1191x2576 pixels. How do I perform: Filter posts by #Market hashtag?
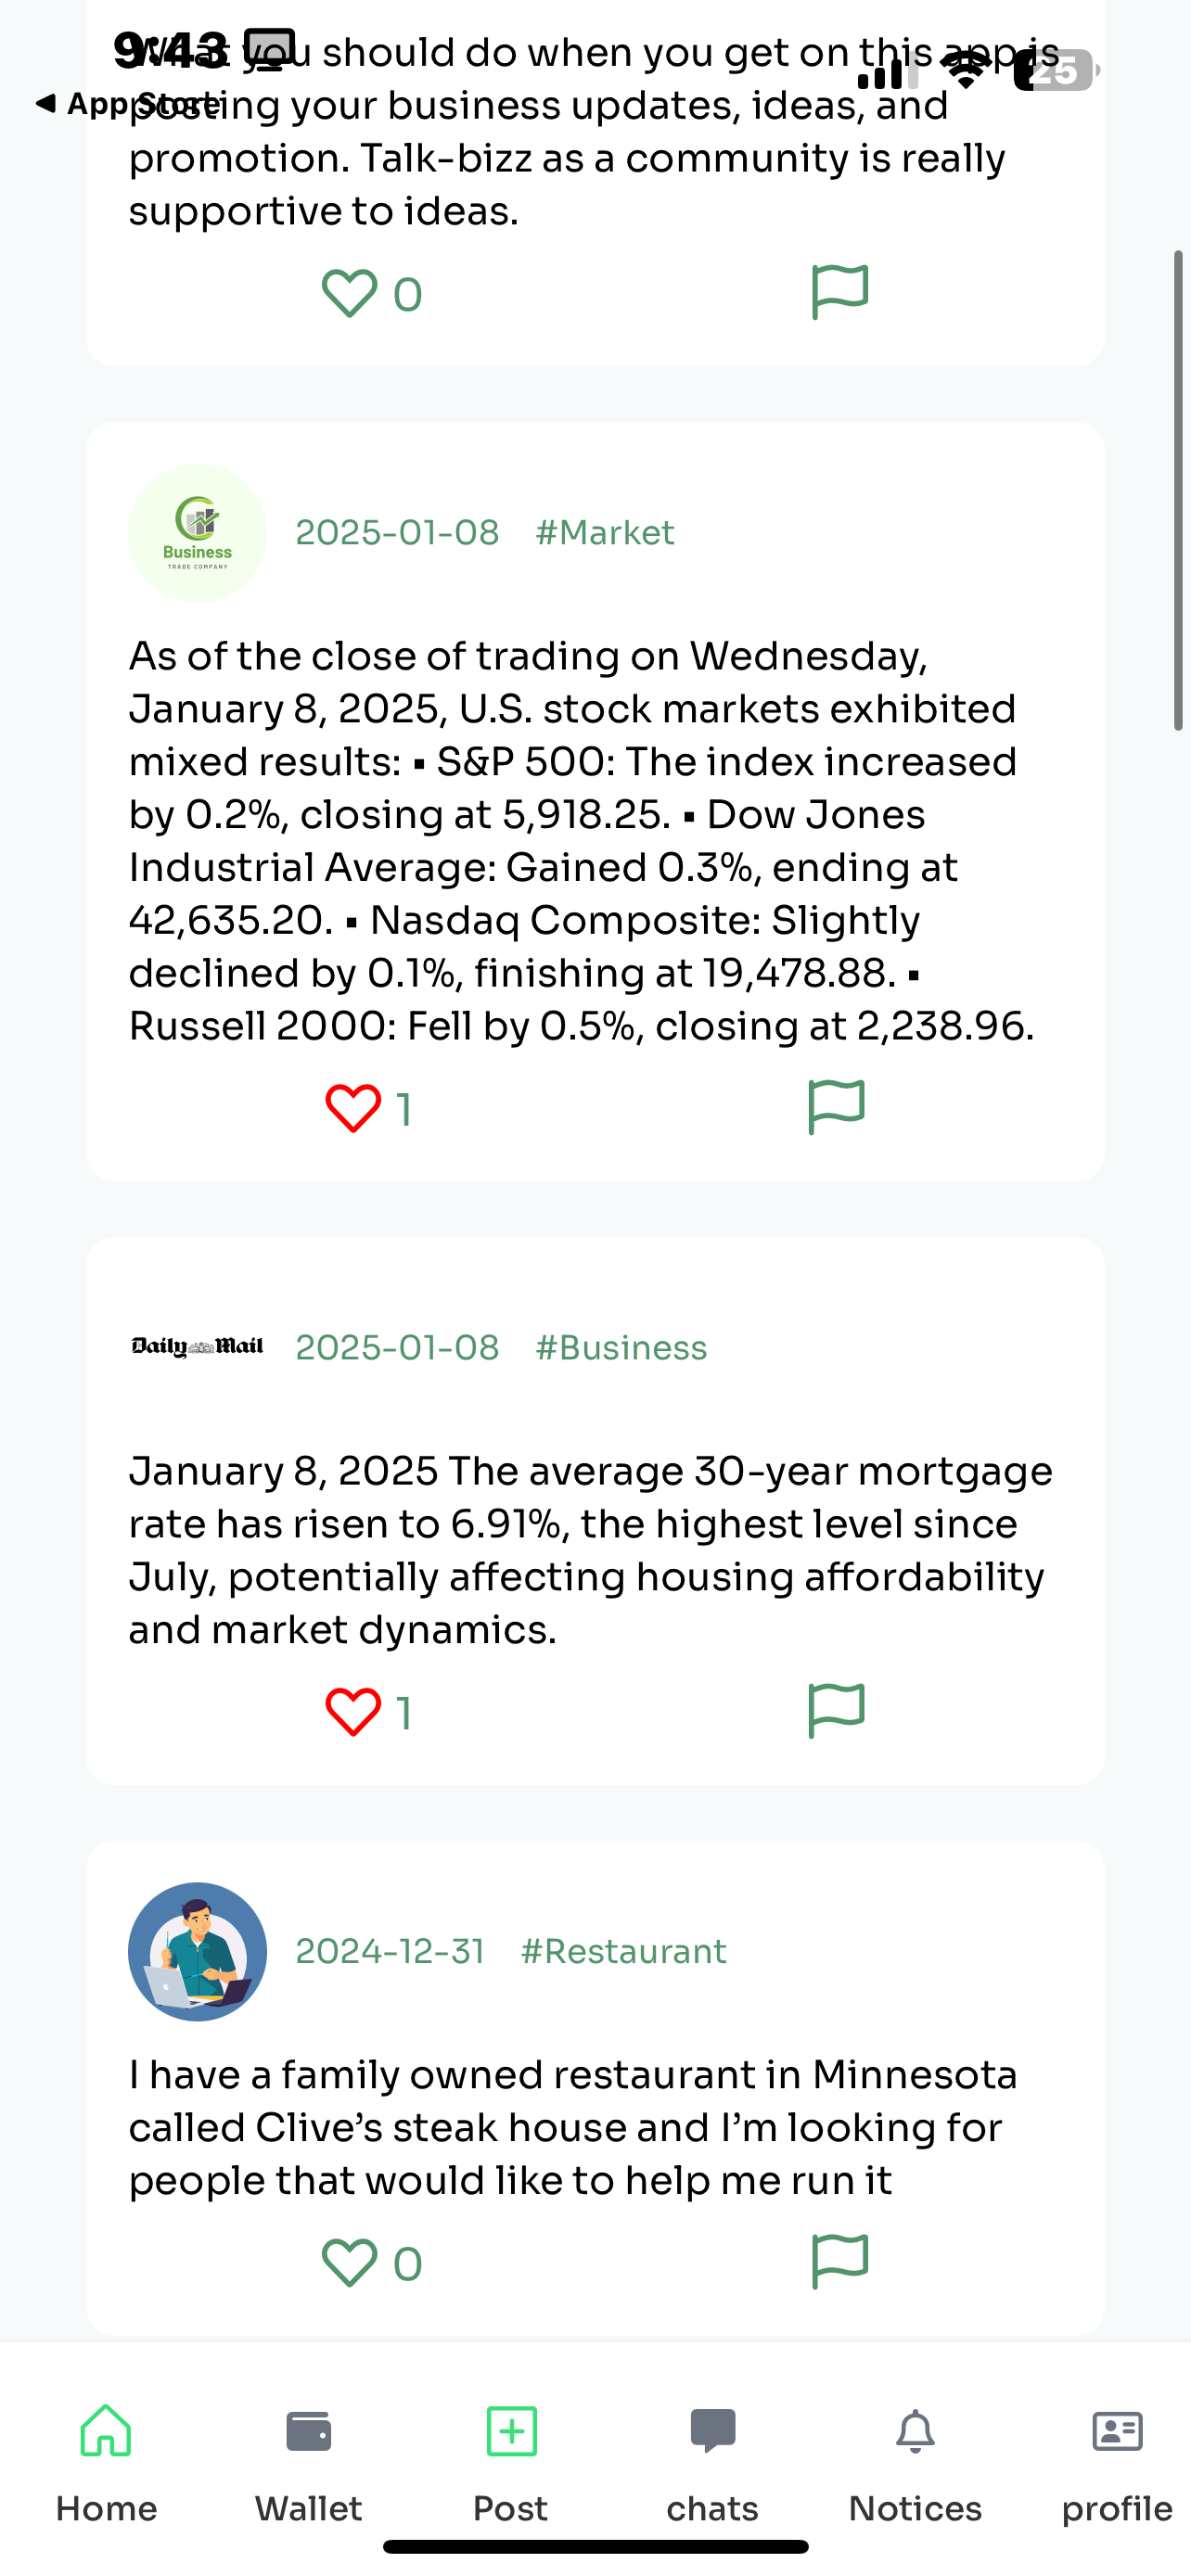coord(604,533)
